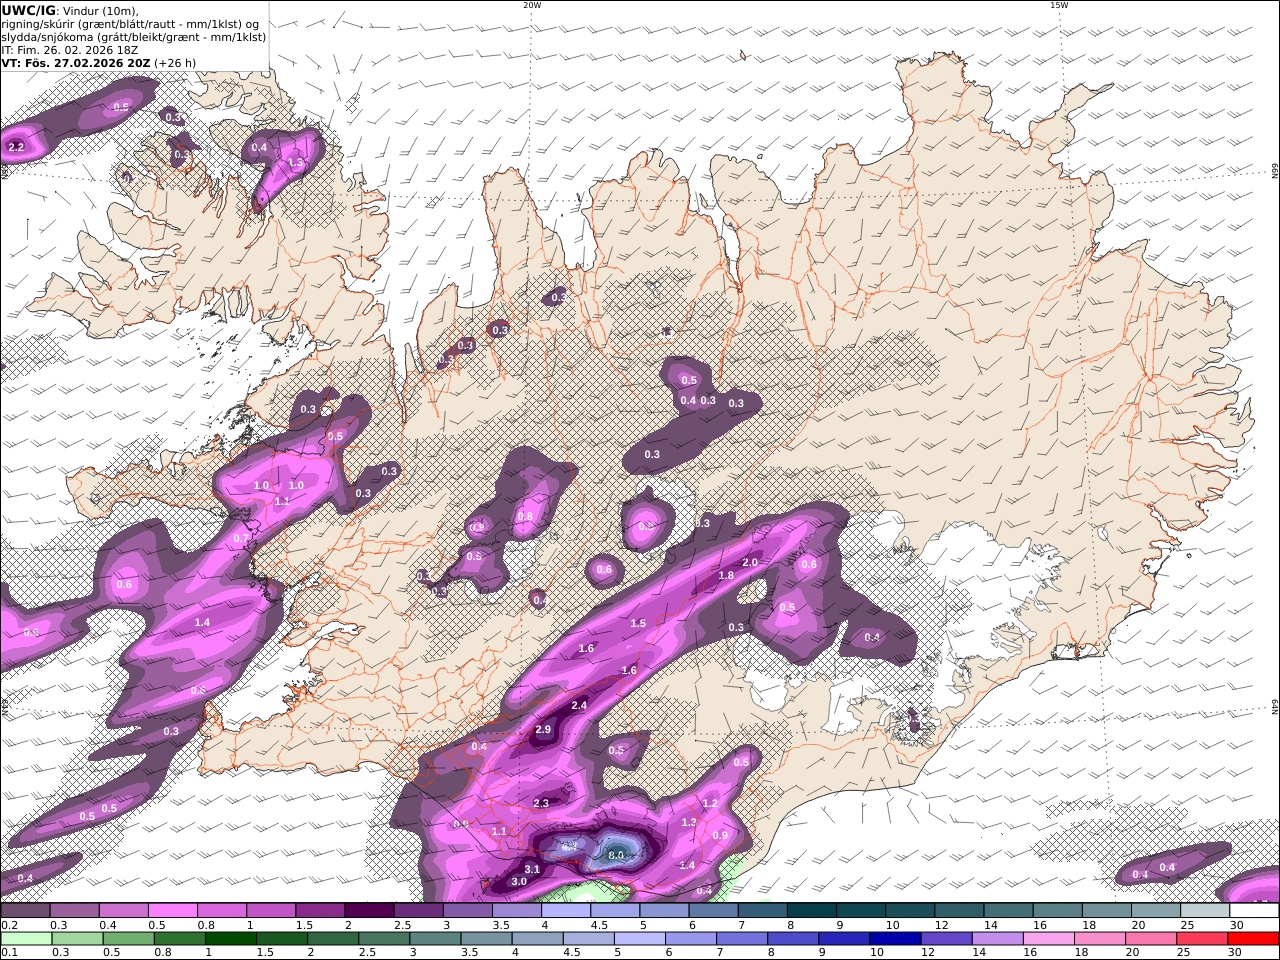
Task: Select the bottom-row green swatch between 0.5 and 0.8
Action: [129, 939]
